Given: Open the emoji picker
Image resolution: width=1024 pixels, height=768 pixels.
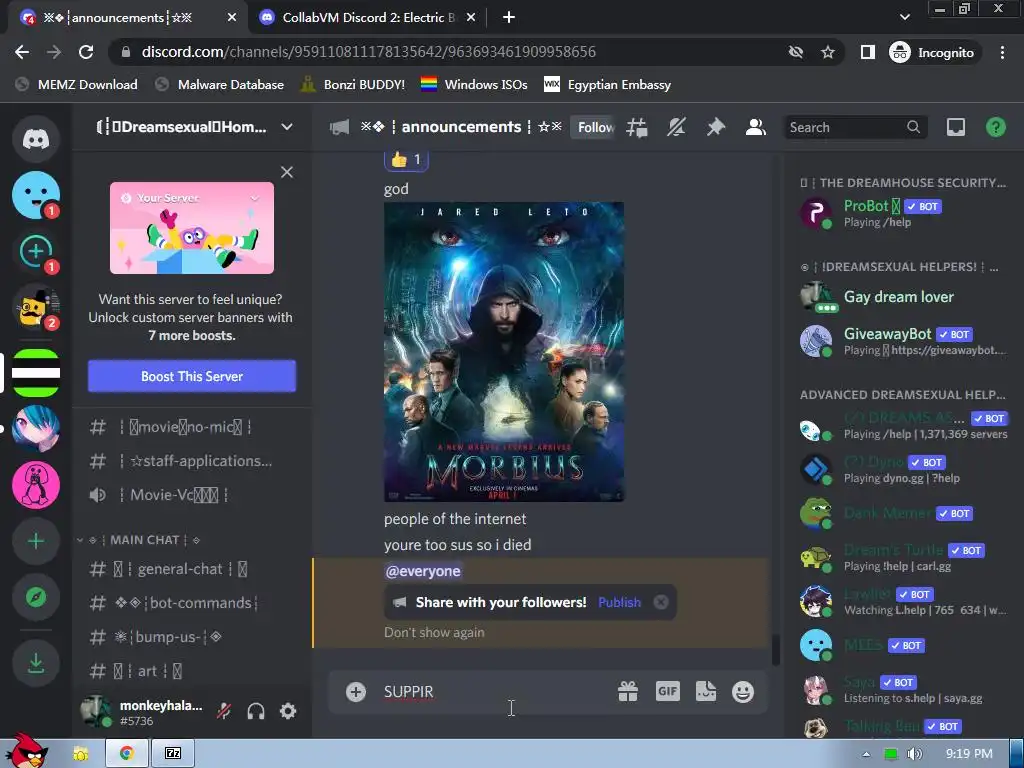Looking at the screenshot, I should pyautogui.click(x=743, y=692).
